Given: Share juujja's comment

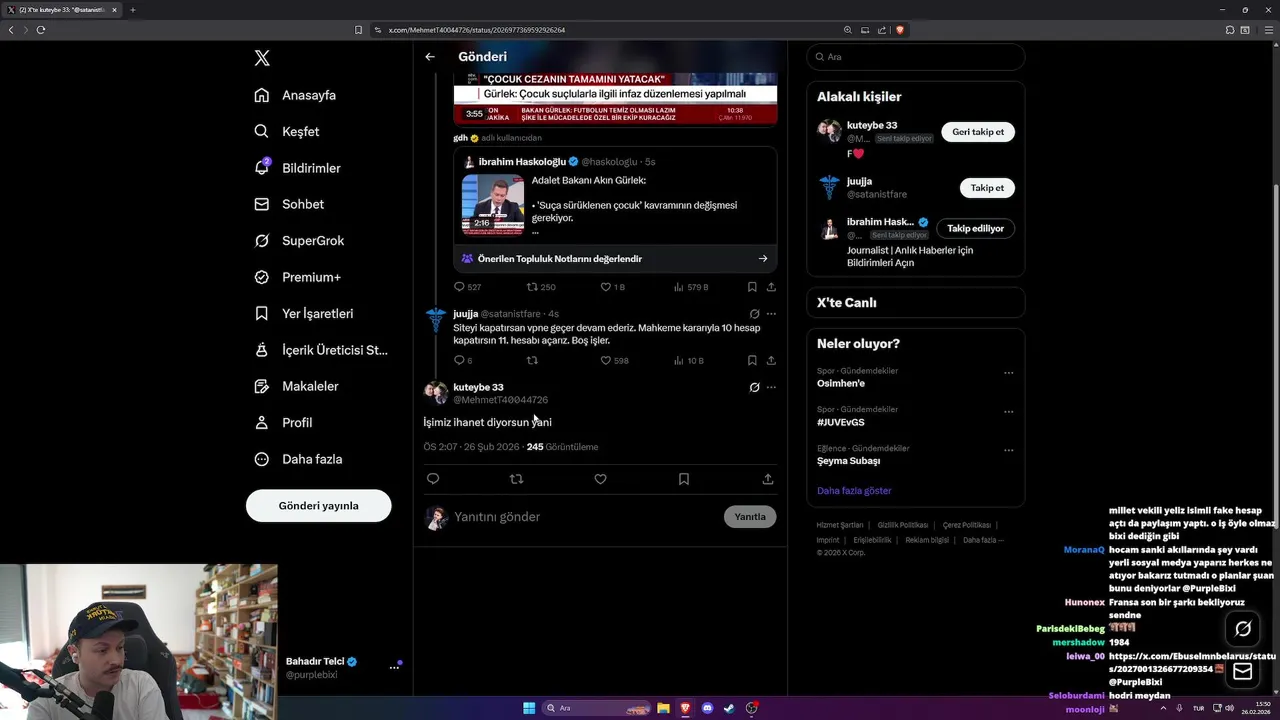Looking at the screenshot, I should (x=770, y=360).
